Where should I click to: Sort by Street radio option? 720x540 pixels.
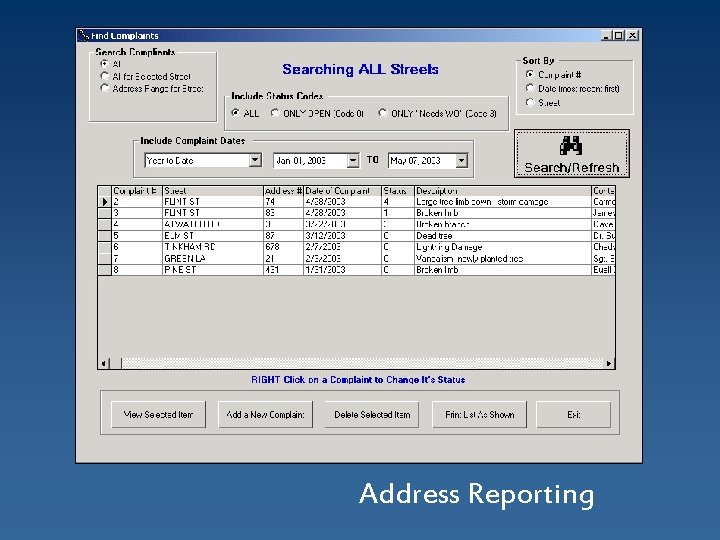pos(530,102)
